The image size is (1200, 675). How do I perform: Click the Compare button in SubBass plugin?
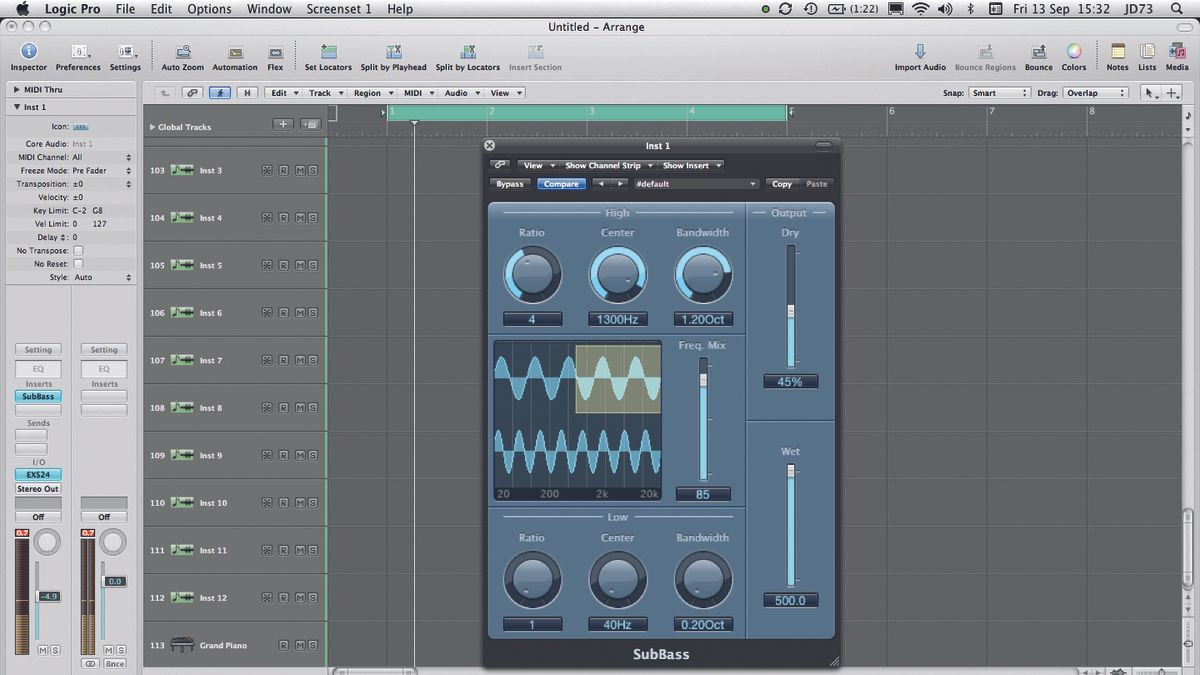pos(560,184)
